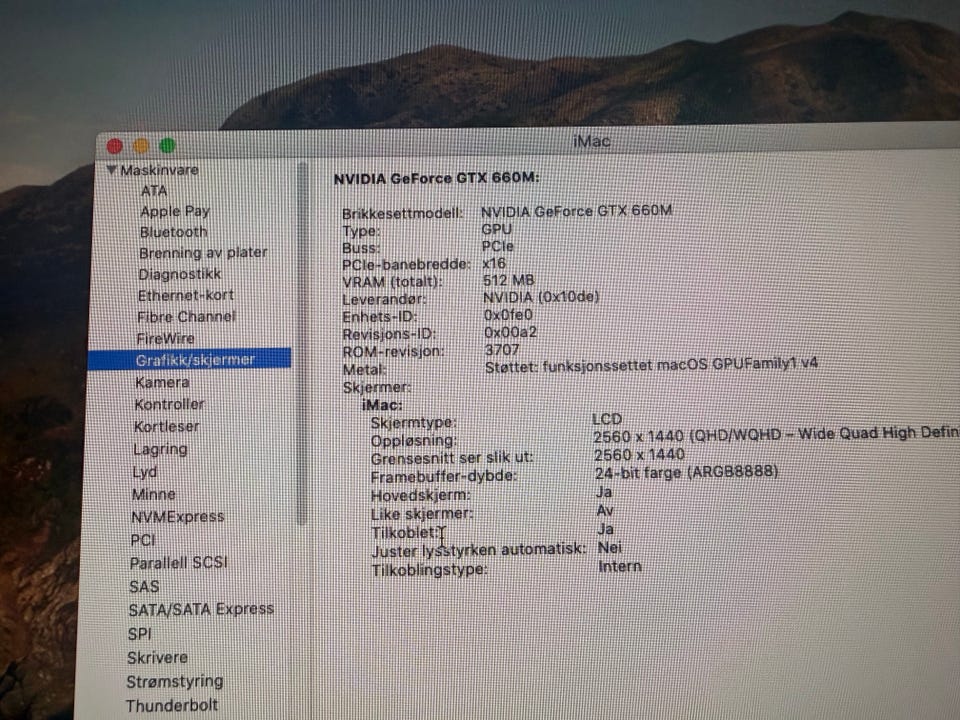This screenshot has width=960, height=720.
Task: Click the sidebar vertical scrollbar
Action: click(301, 343)
